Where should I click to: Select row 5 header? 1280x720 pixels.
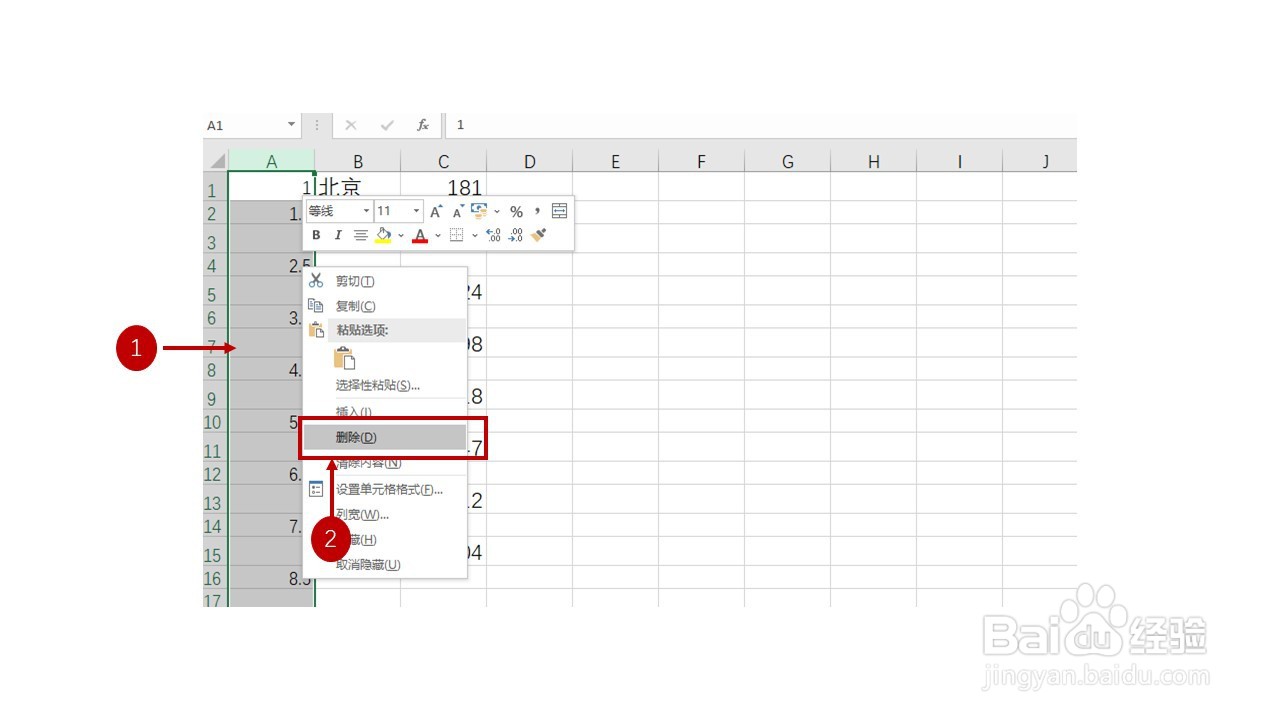215,291
